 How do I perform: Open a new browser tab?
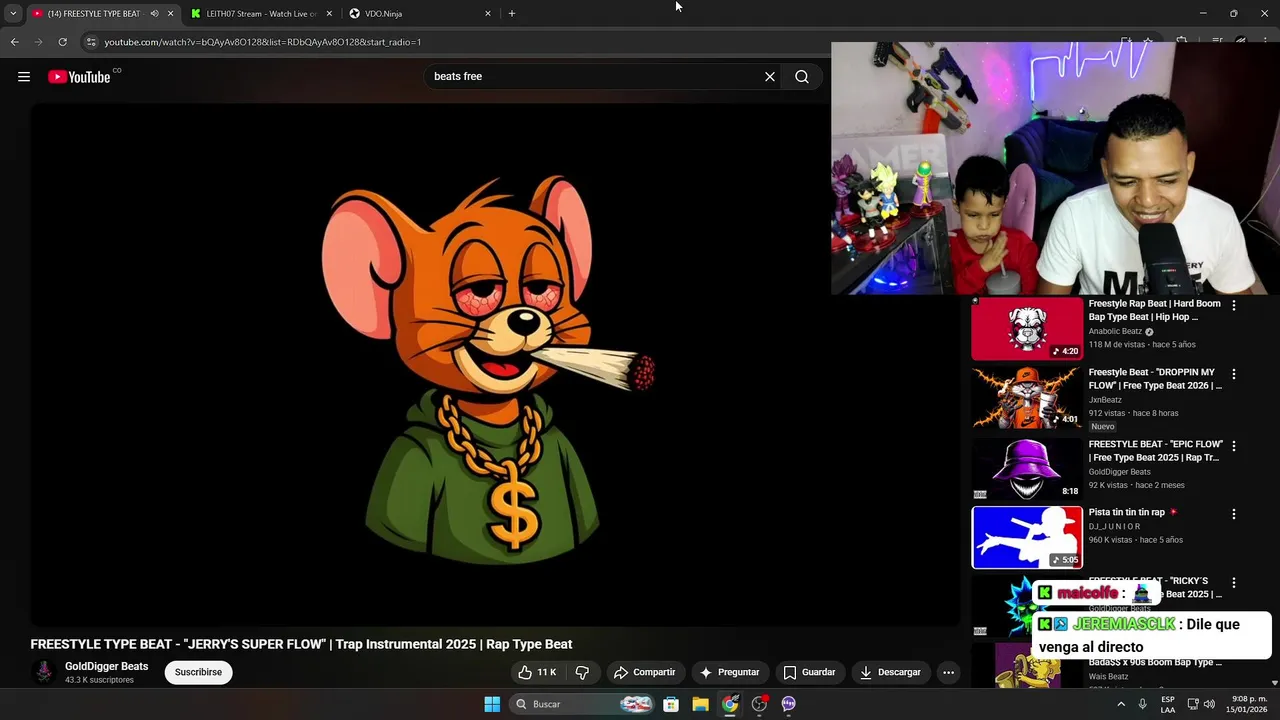pyautogui.click(x=512, y=14)
